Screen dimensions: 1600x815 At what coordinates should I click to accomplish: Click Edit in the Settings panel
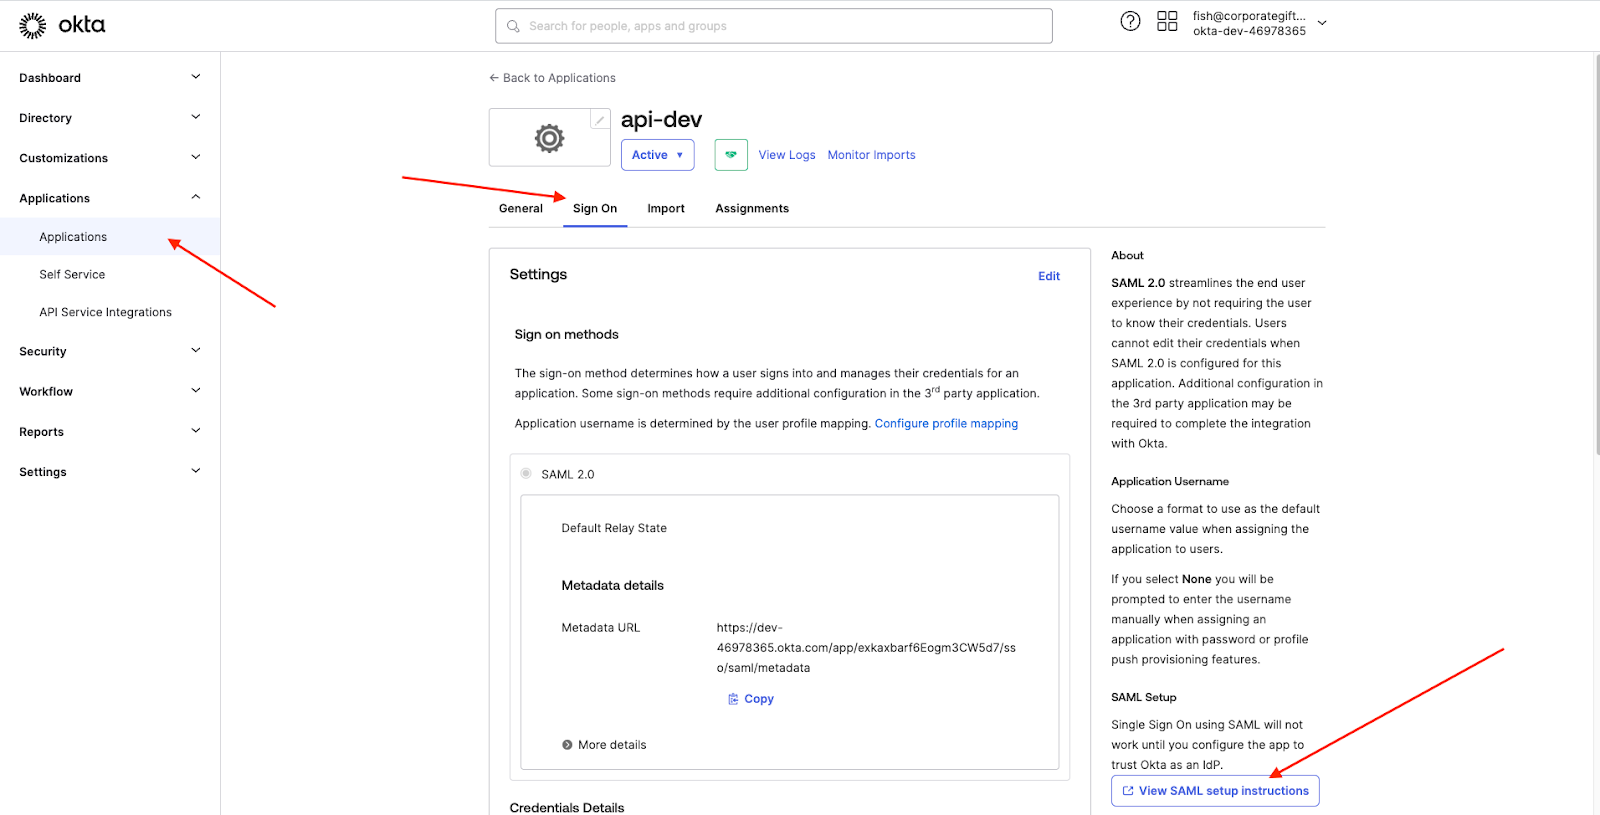point(1048,276)
